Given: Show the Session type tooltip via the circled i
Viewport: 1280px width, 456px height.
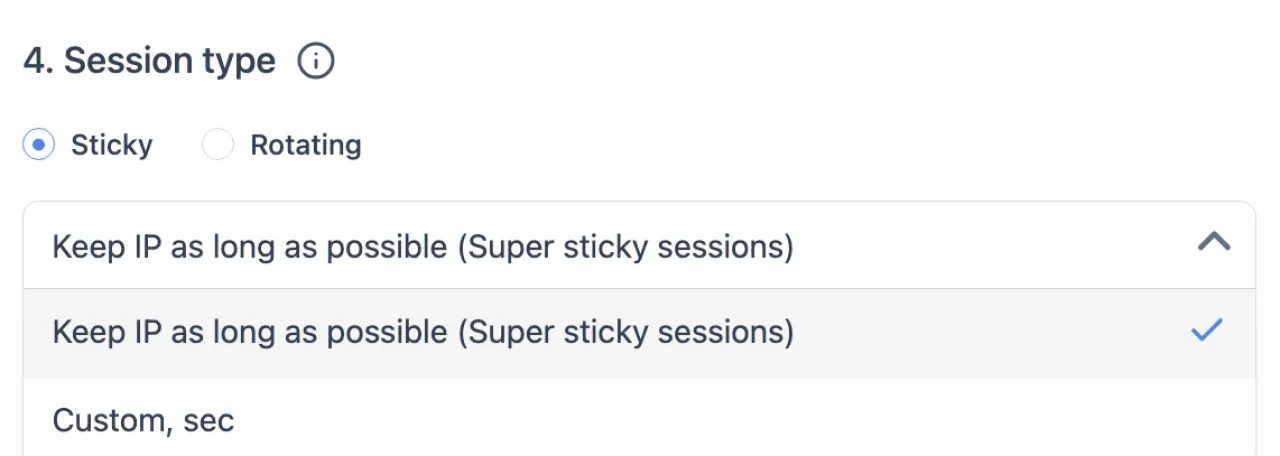Looking at the screenshot, I should 316,62.
